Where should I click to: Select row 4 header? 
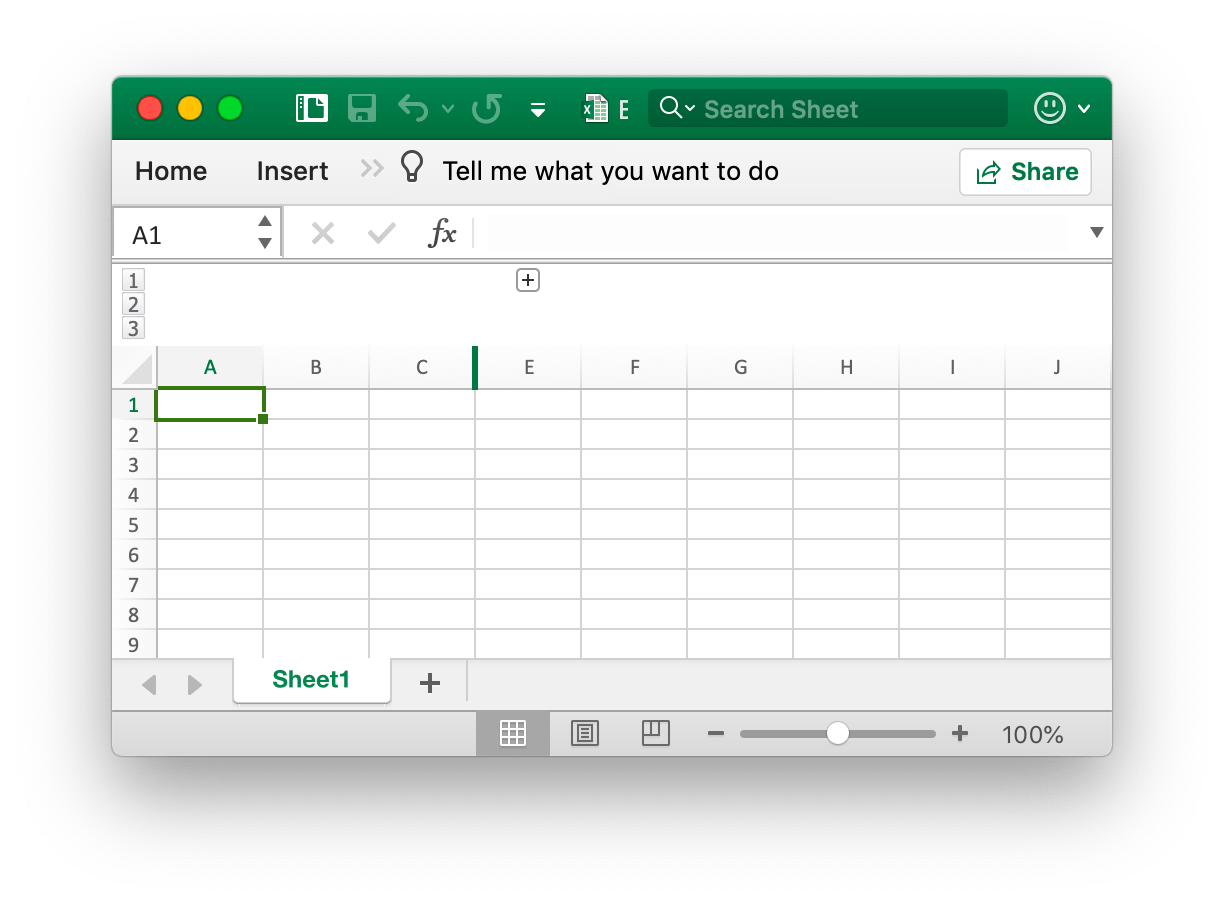click(x=134, y=495)
